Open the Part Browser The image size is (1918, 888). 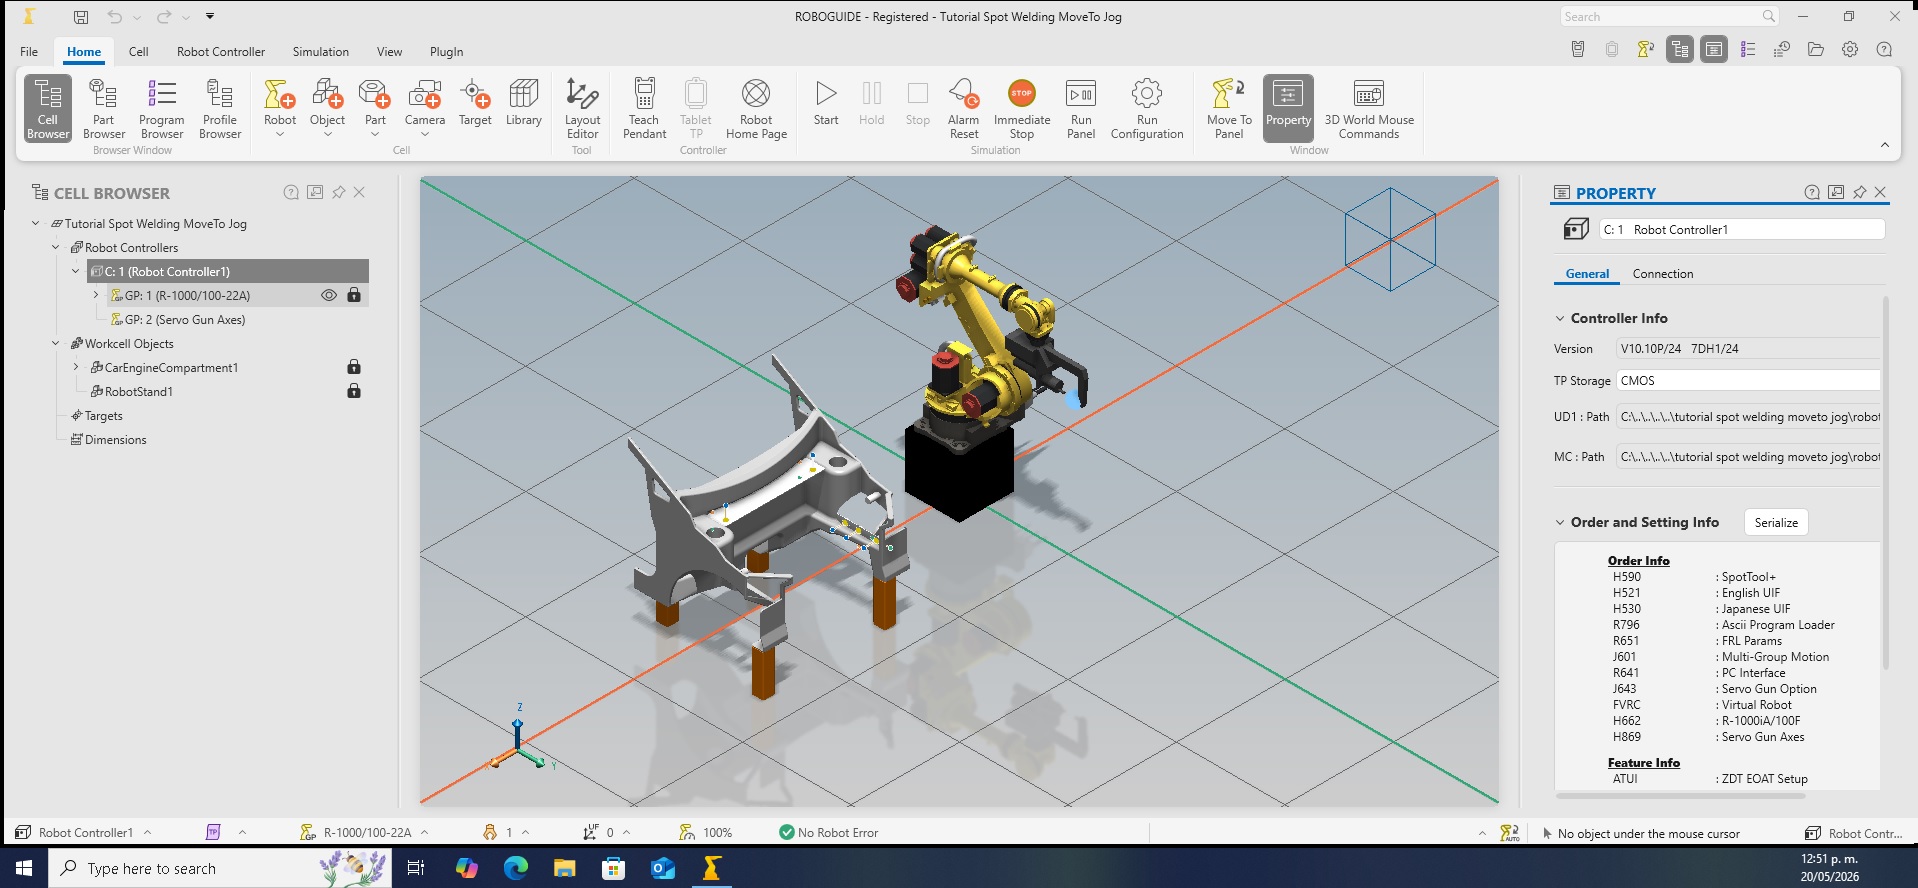click(104, 108)
